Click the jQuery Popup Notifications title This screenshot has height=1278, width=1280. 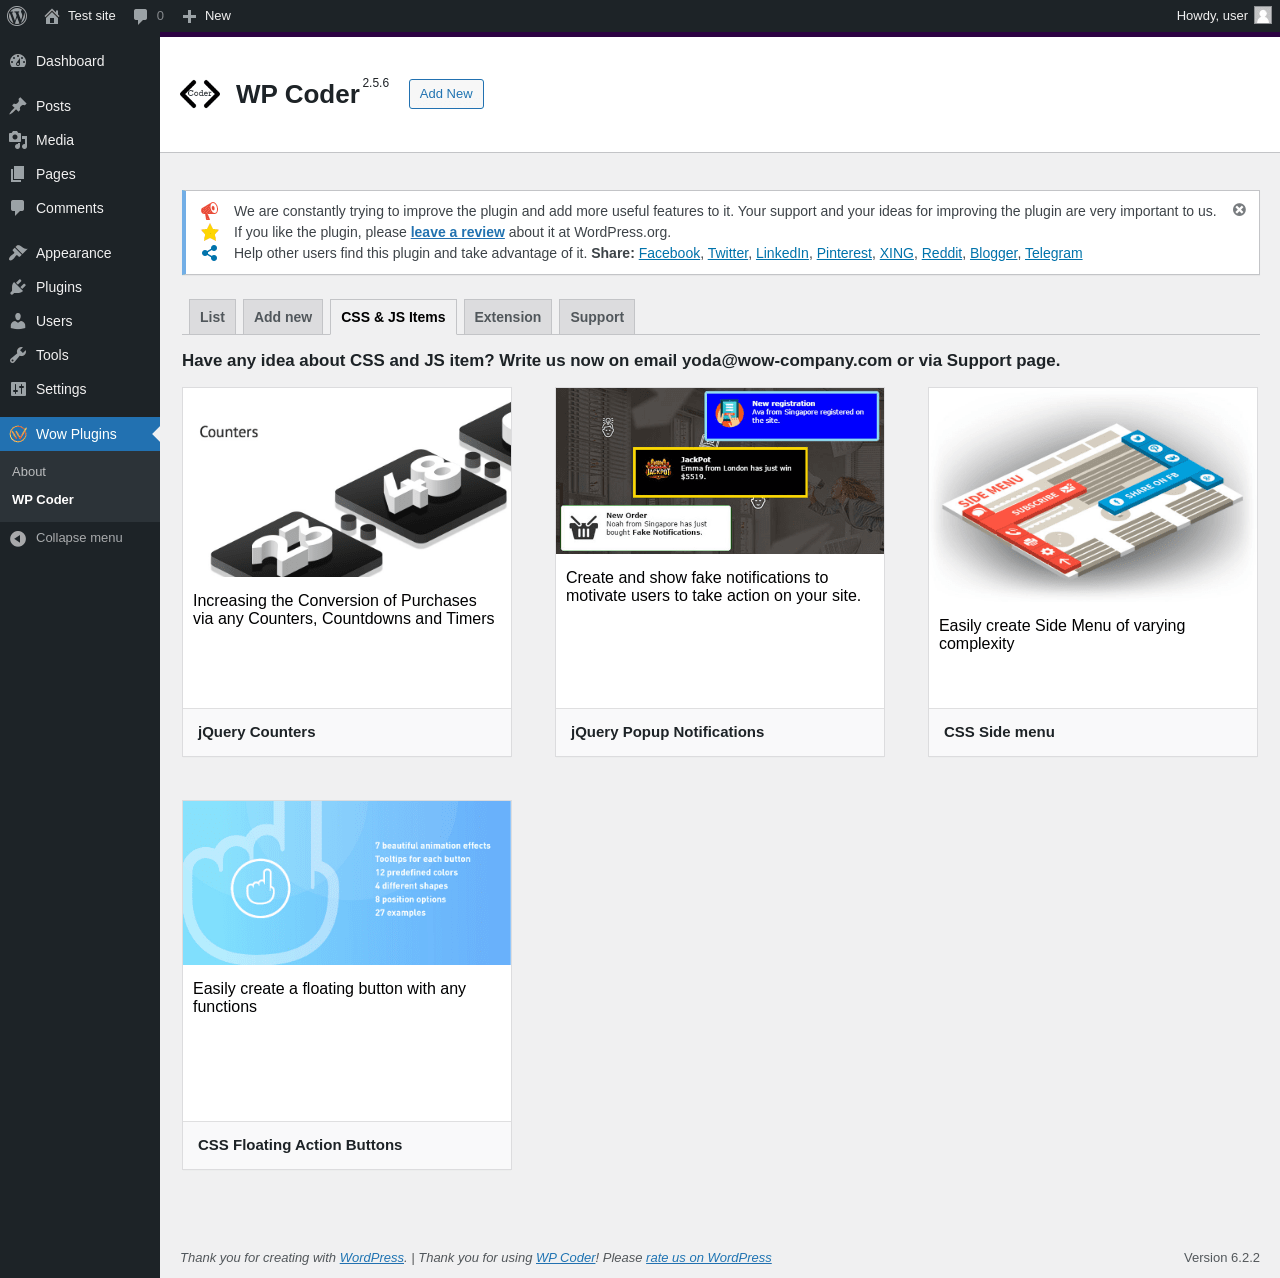[667, 732]
